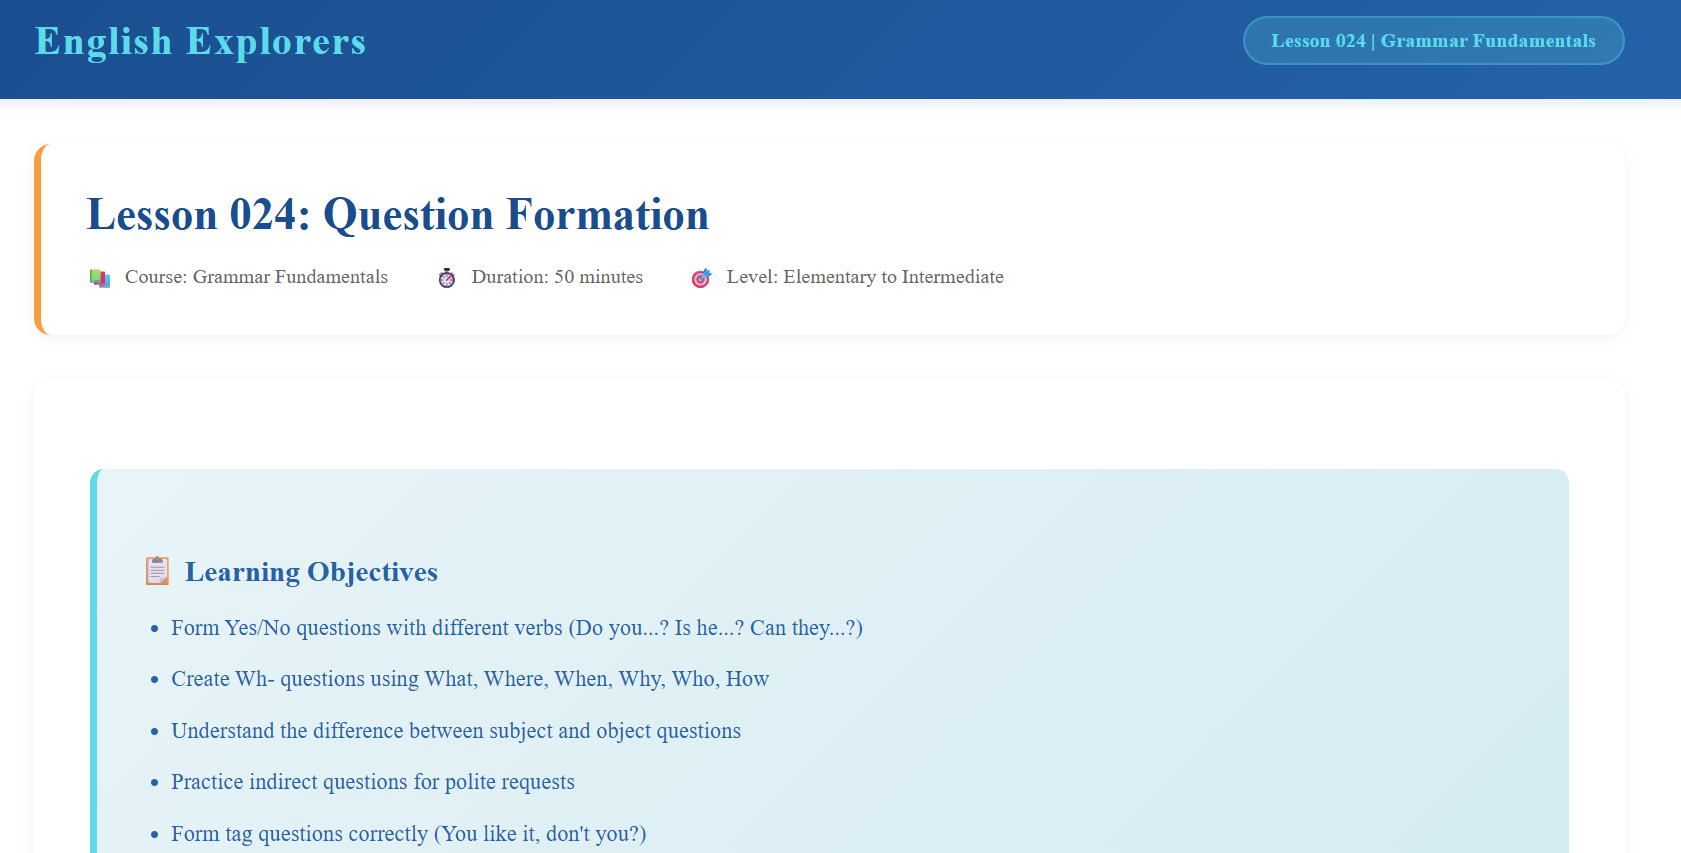
Task: Click the Learning Objectives section heading
Action: (311, 572)
